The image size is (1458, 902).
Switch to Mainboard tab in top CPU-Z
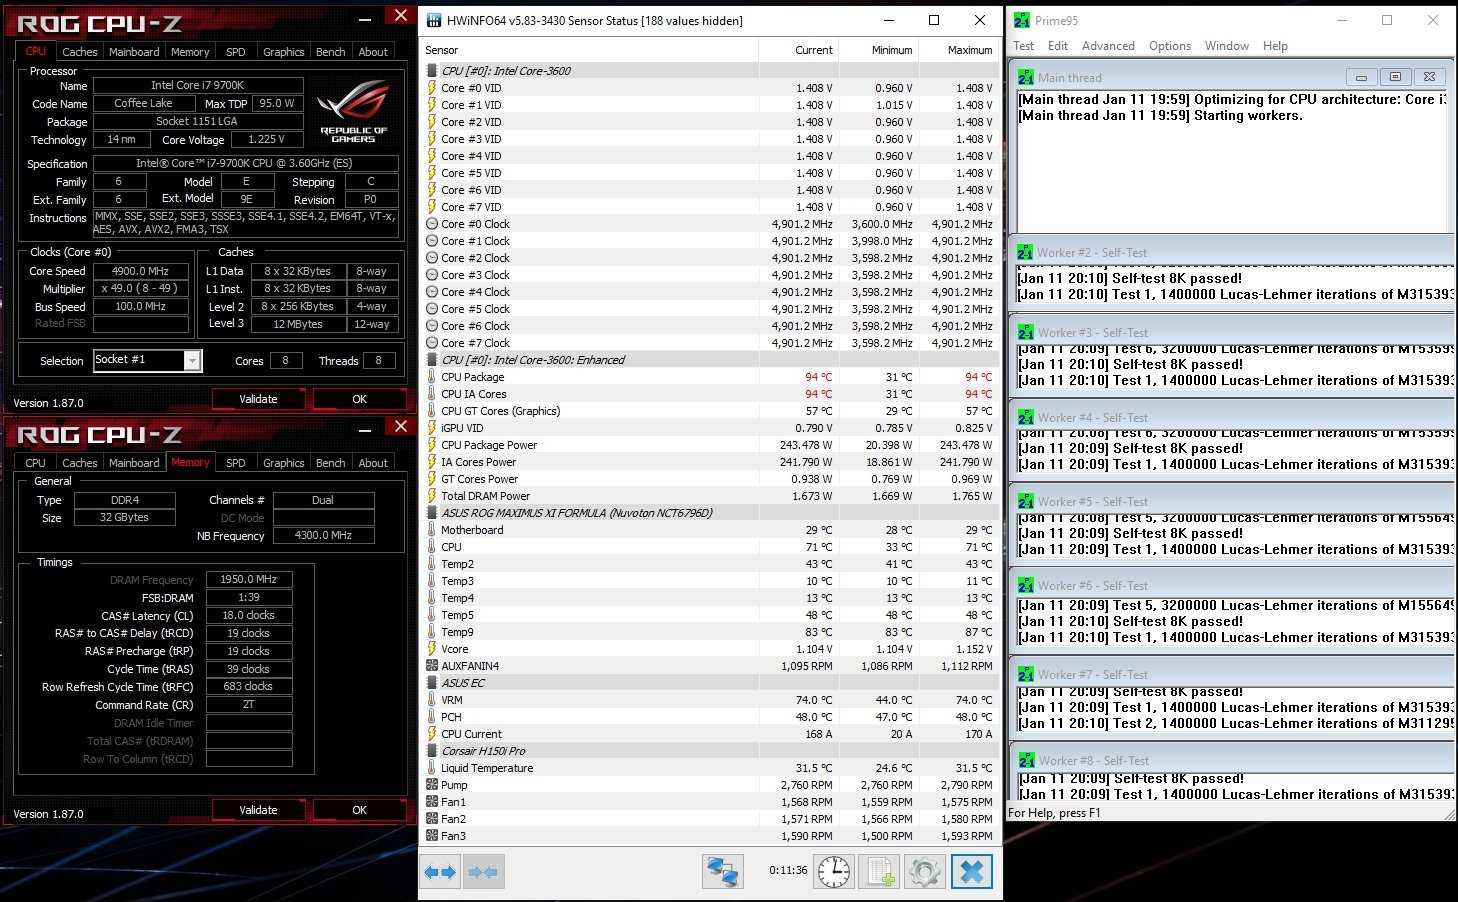[134, 52]
